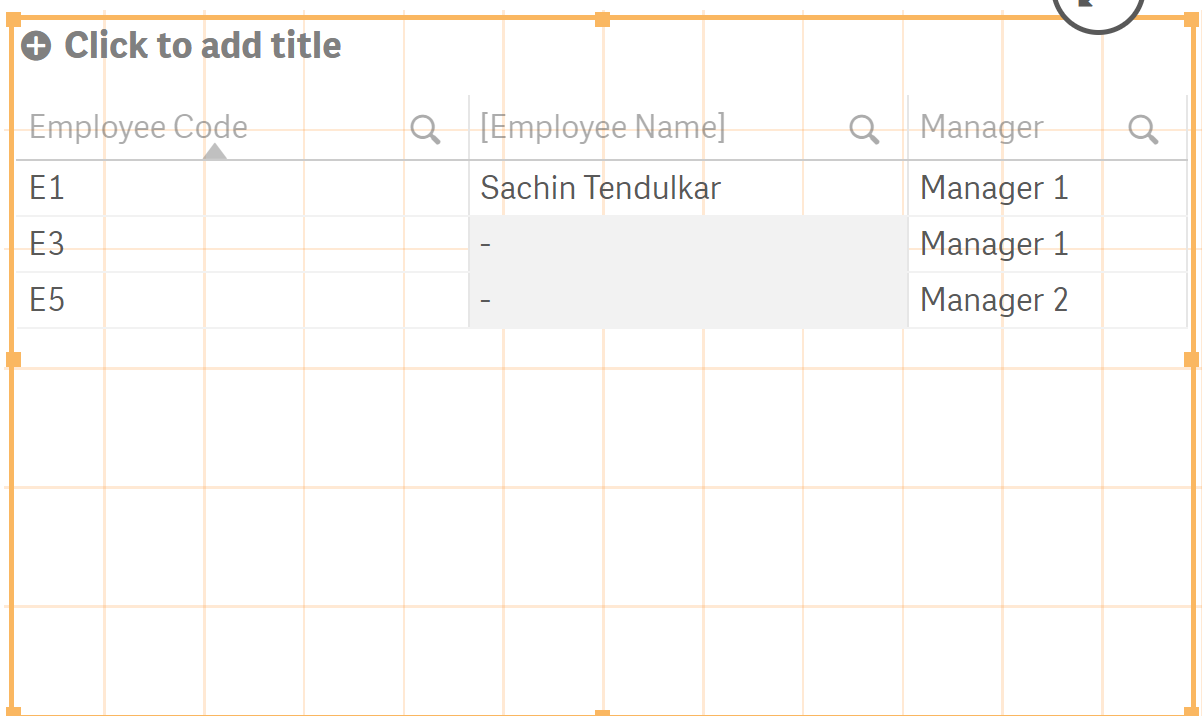The width and height of the screenshot is (1202, 716).
Task: Click the [Employee Name] column header
Action: 603,127
